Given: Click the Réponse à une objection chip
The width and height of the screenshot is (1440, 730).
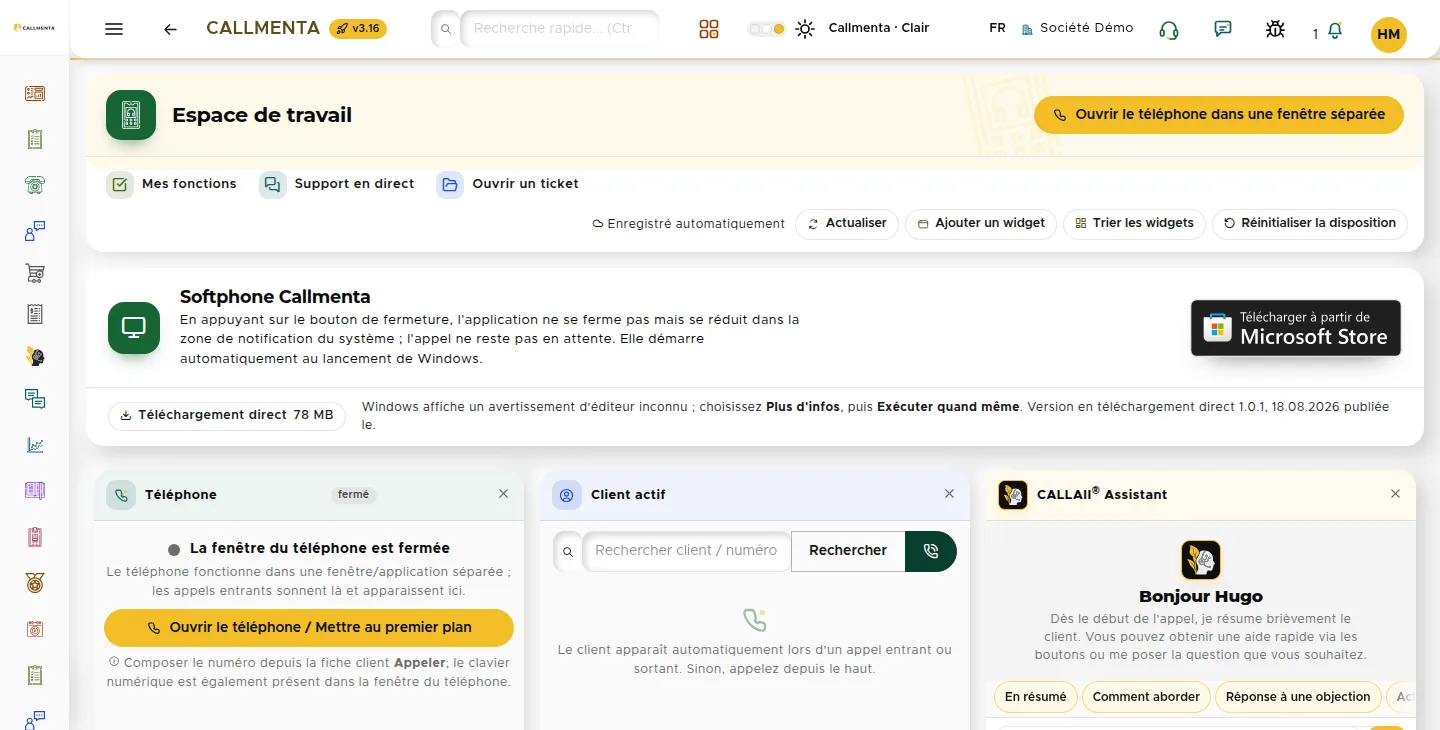Looking at the screenshot, I should pos(1298,697).
